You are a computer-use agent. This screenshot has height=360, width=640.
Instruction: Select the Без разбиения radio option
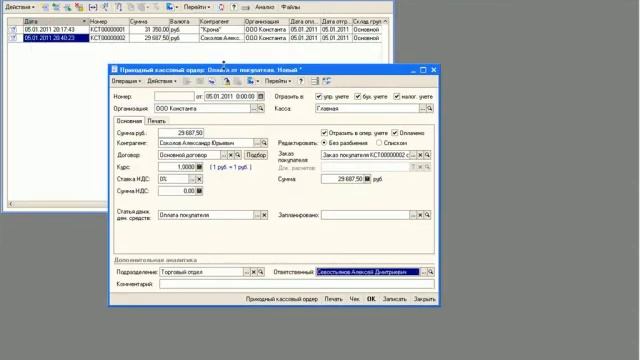click(324, 143)
